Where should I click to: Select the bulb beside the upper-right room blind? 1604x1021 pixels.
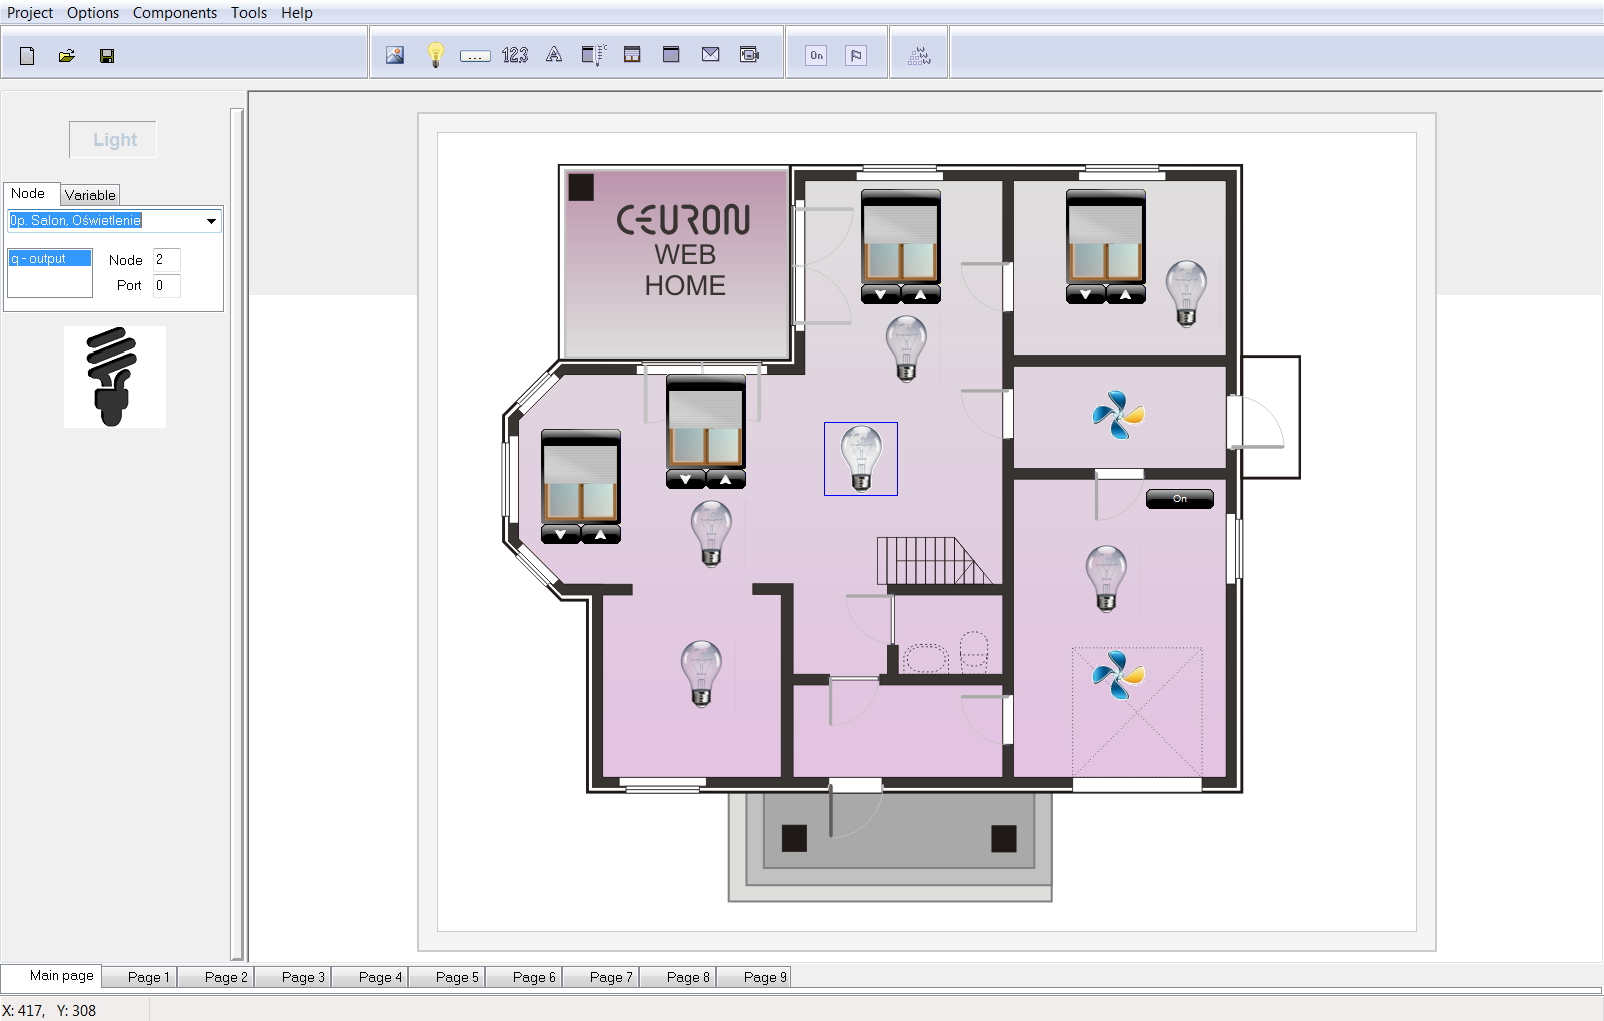click(1186, 293)
